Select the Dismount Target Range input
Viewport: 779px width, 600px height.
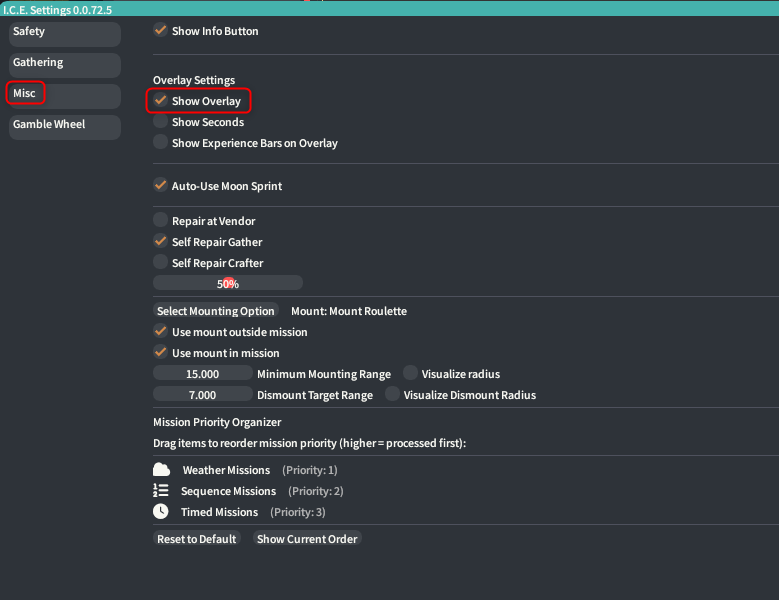tap(203, 395)
